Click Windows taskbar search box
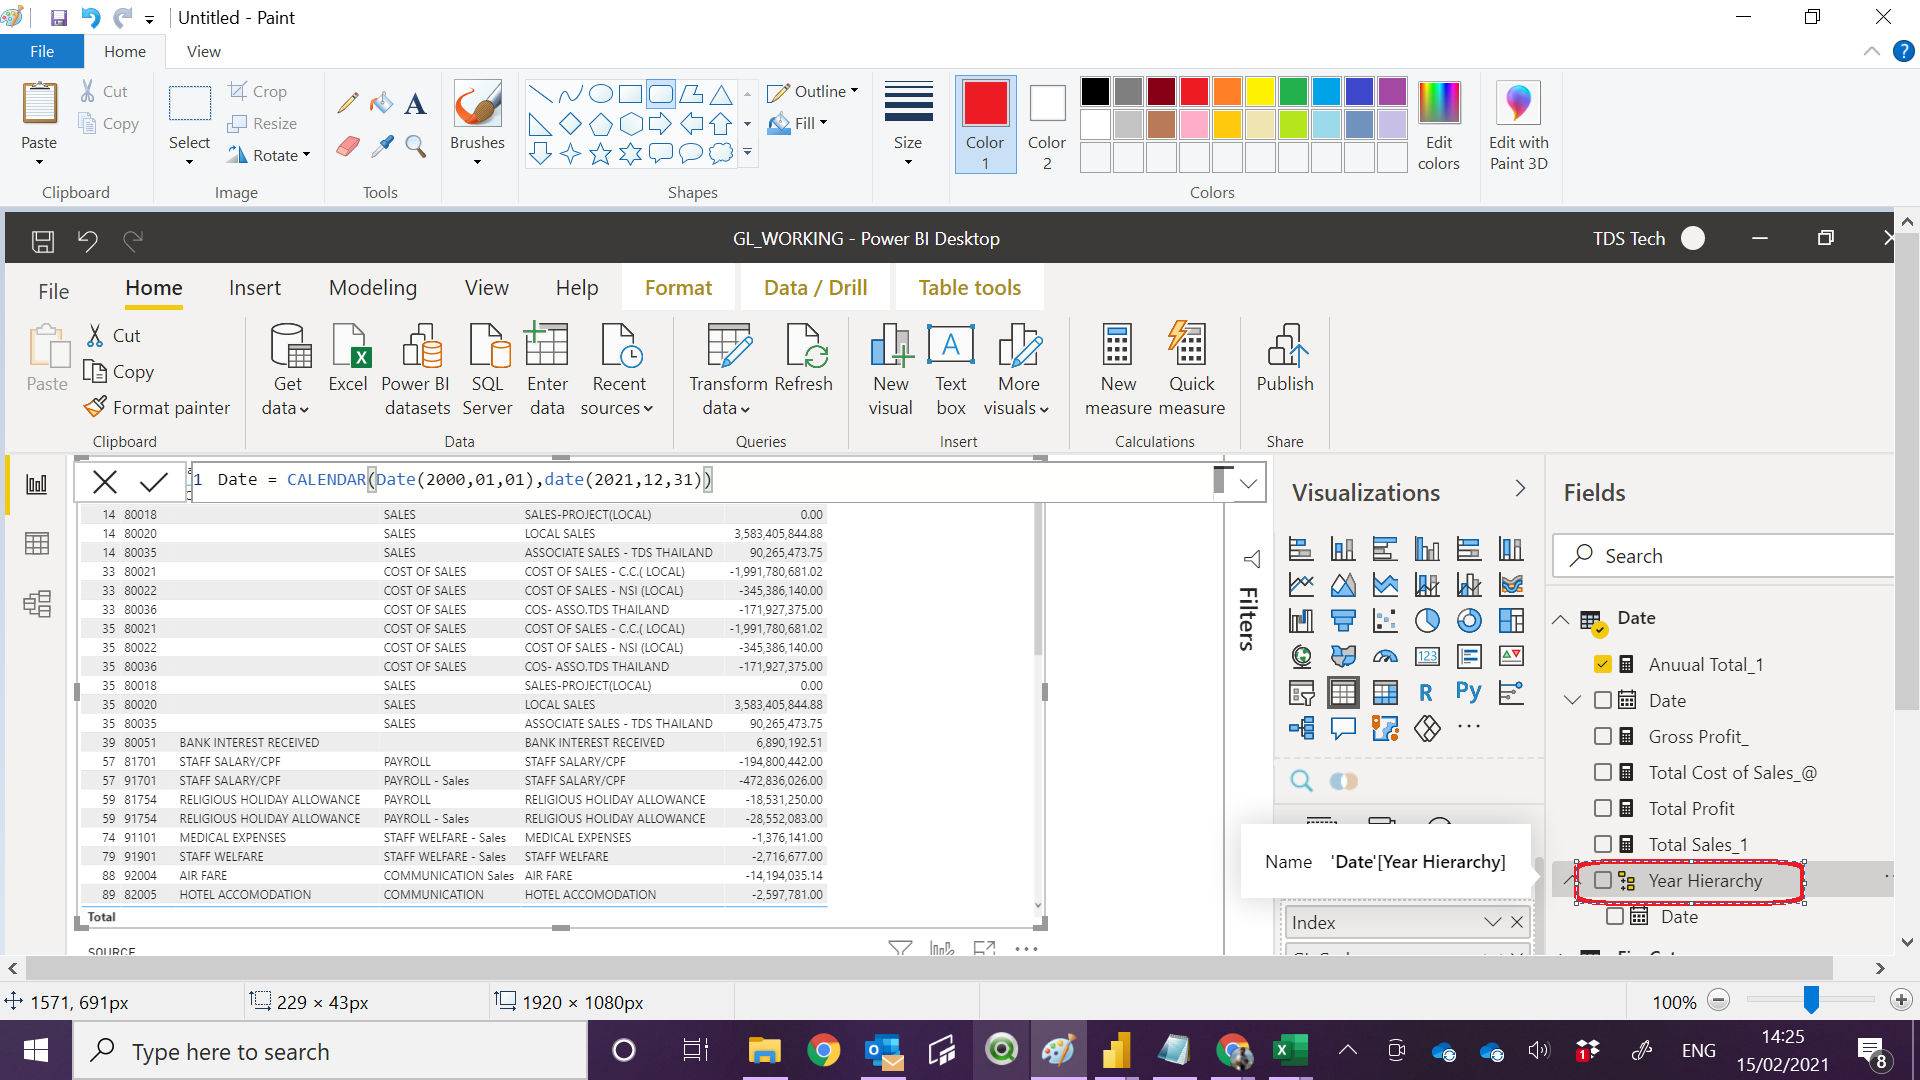The width and height of the screenshot is (1920, 1080). coord(330,1051)
